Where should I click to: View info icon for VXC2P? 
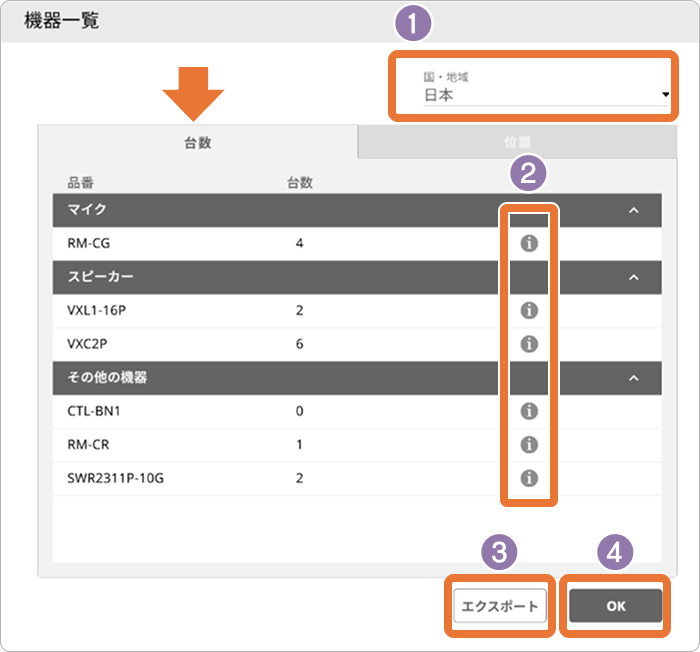click(529, 344)
